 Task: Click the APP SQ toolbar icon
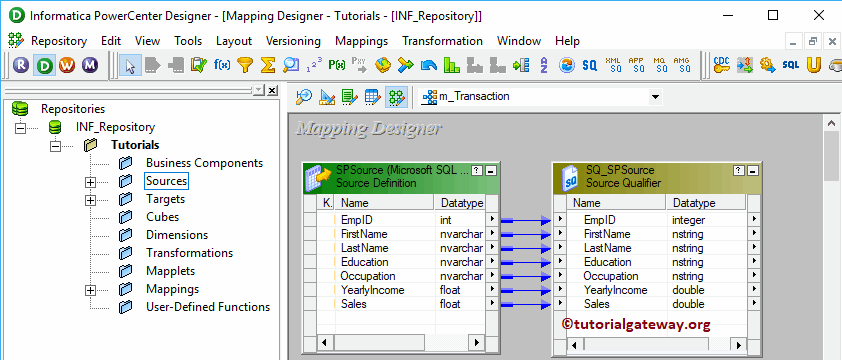pos(636,66)
